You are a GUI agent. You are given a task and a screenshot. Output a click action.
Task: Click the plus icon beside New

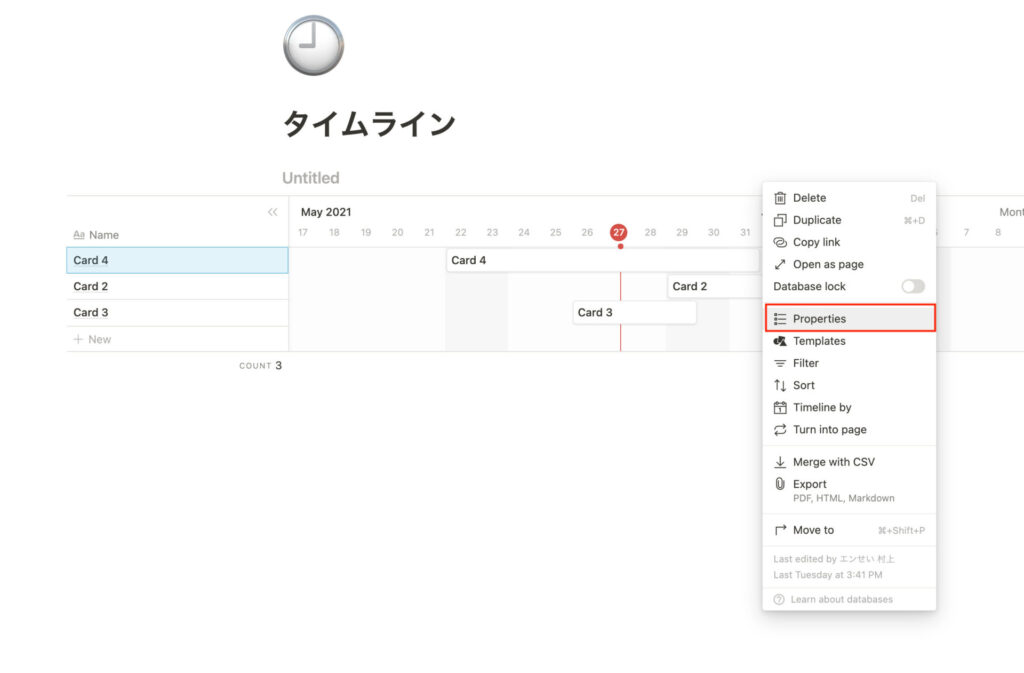tap(78, 339)
